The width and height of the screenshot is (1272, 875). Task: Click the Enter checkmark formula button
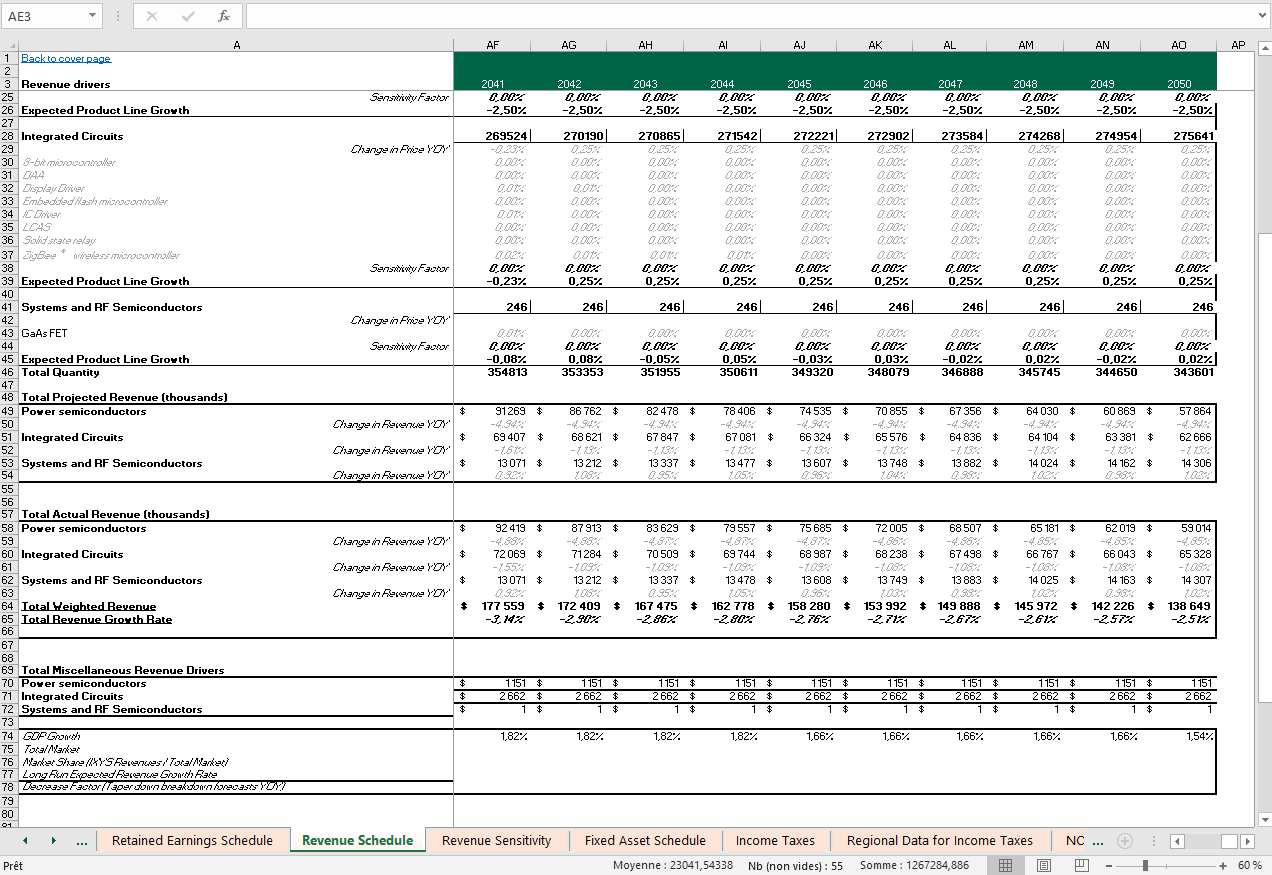pyautogui.click(x=188, y=16)
